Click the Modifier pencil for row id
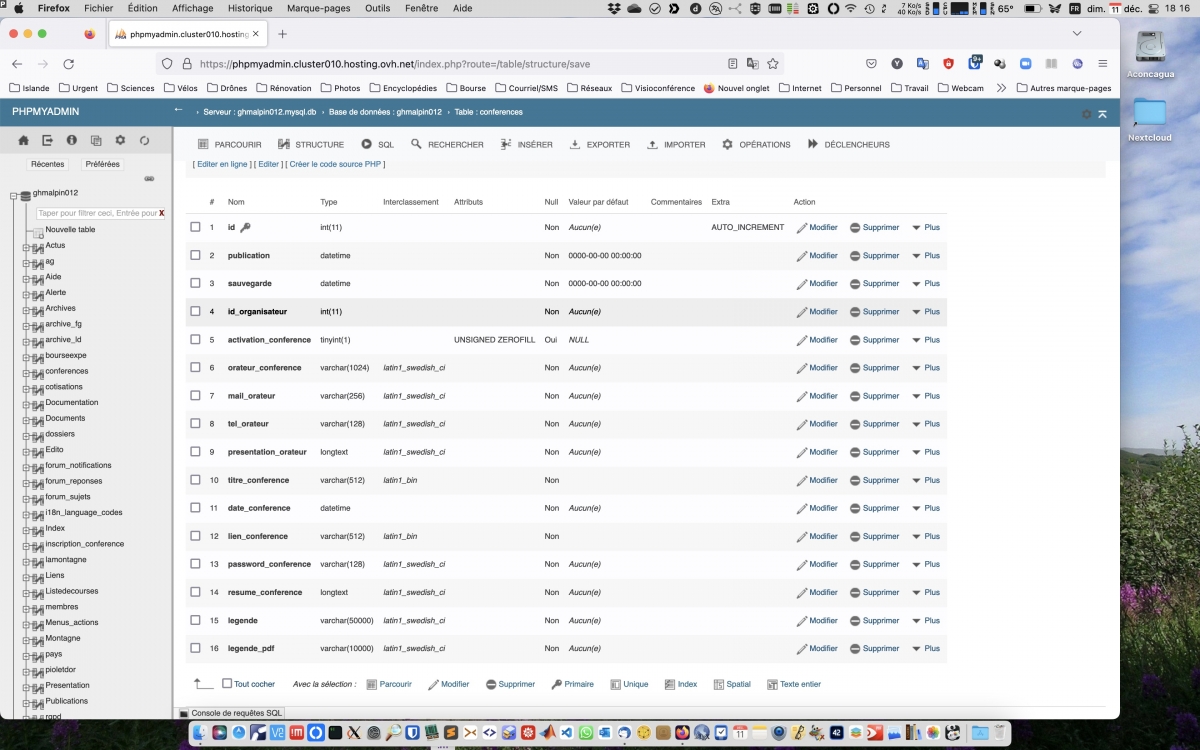Image resolution: width=1200 pixels, height=750 pixels. click(x=801, y=228)
